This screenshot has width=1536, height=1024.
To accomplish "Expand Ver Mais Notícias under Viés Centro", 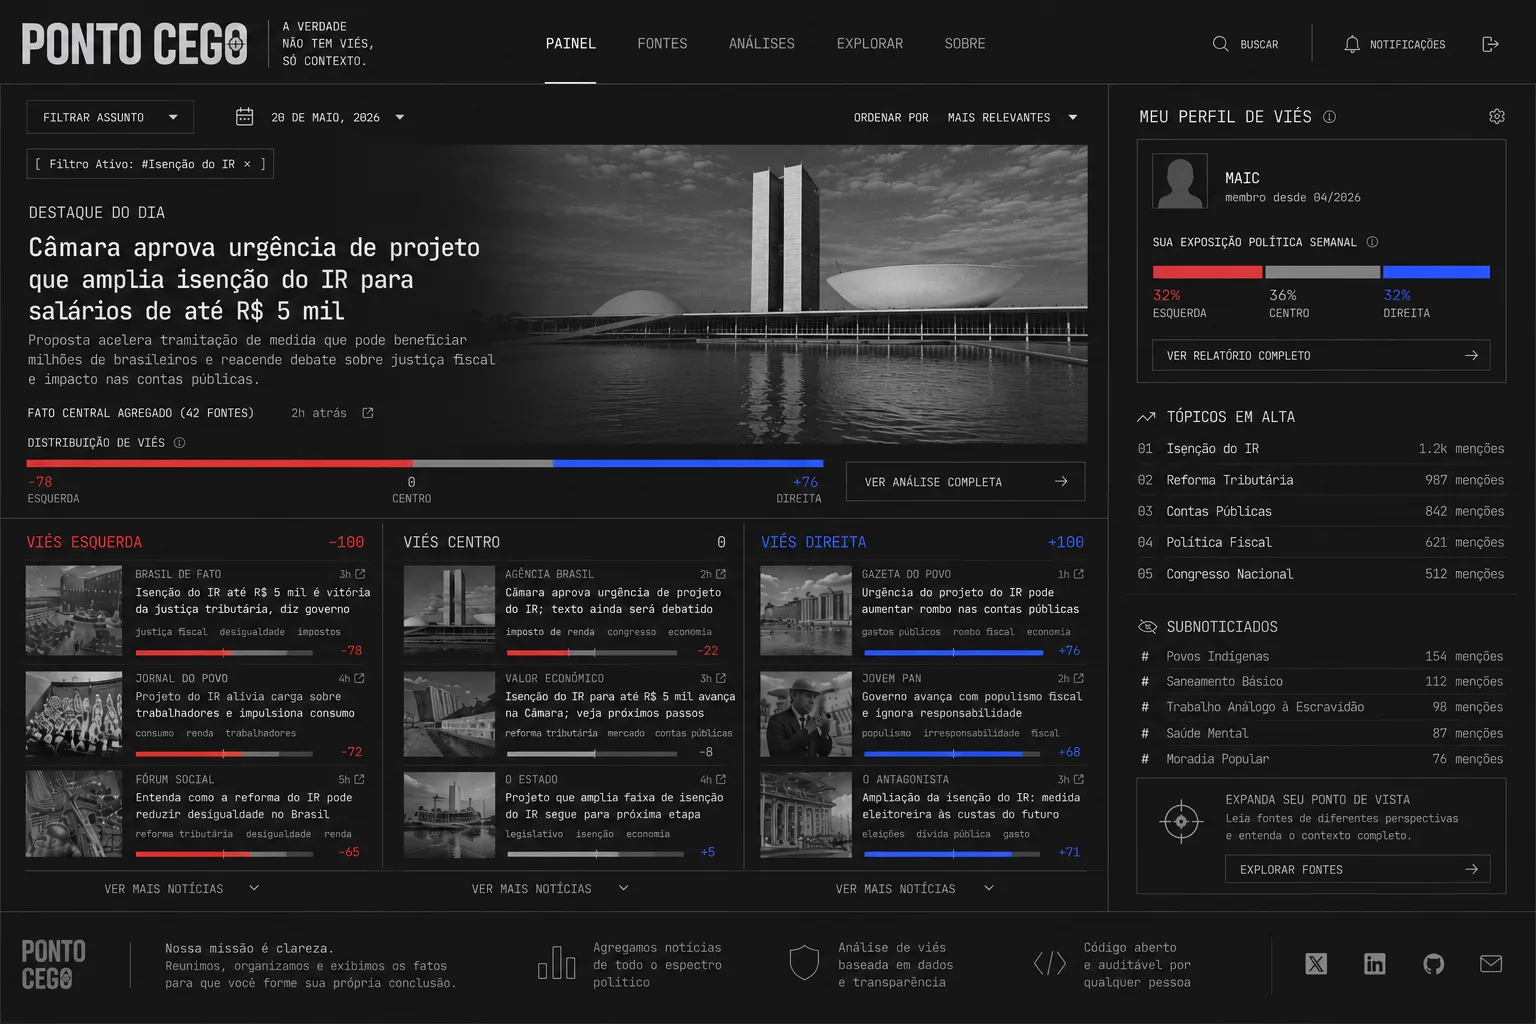I will [x=550, y=889].
